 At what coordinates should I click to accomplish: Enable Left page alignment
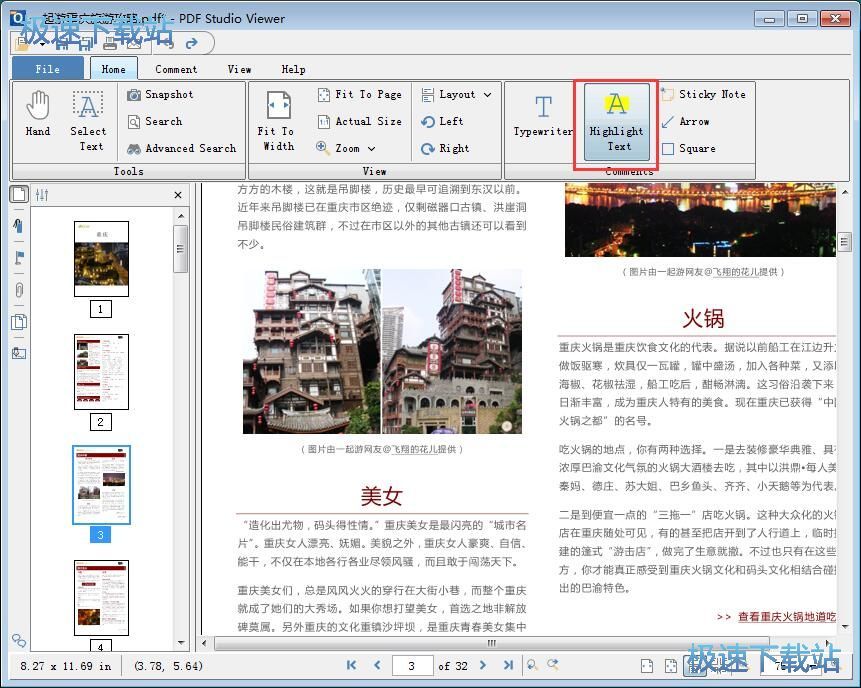(449, 121)
